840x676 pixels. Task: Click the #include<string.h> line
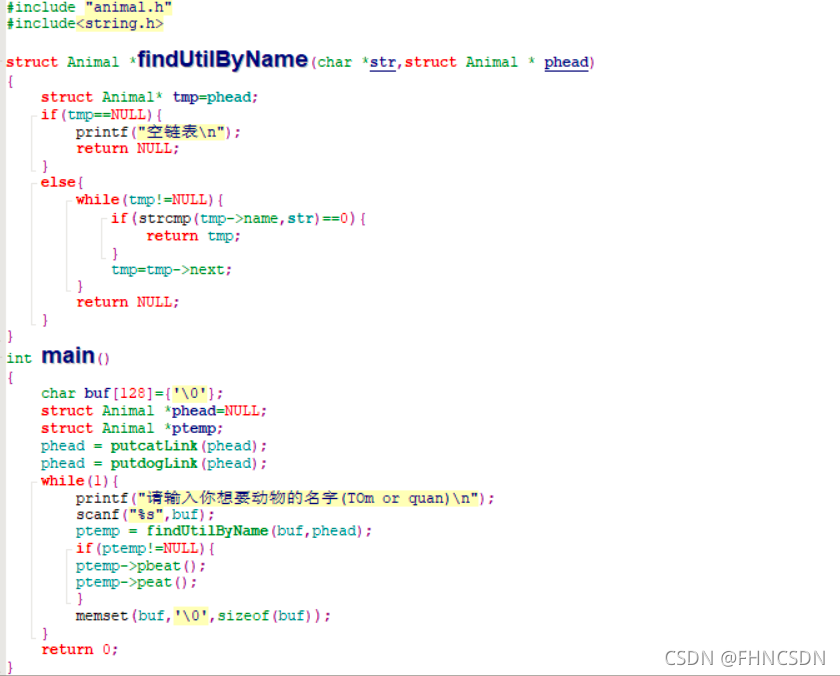pyautogui.click(x=85, y=24)
